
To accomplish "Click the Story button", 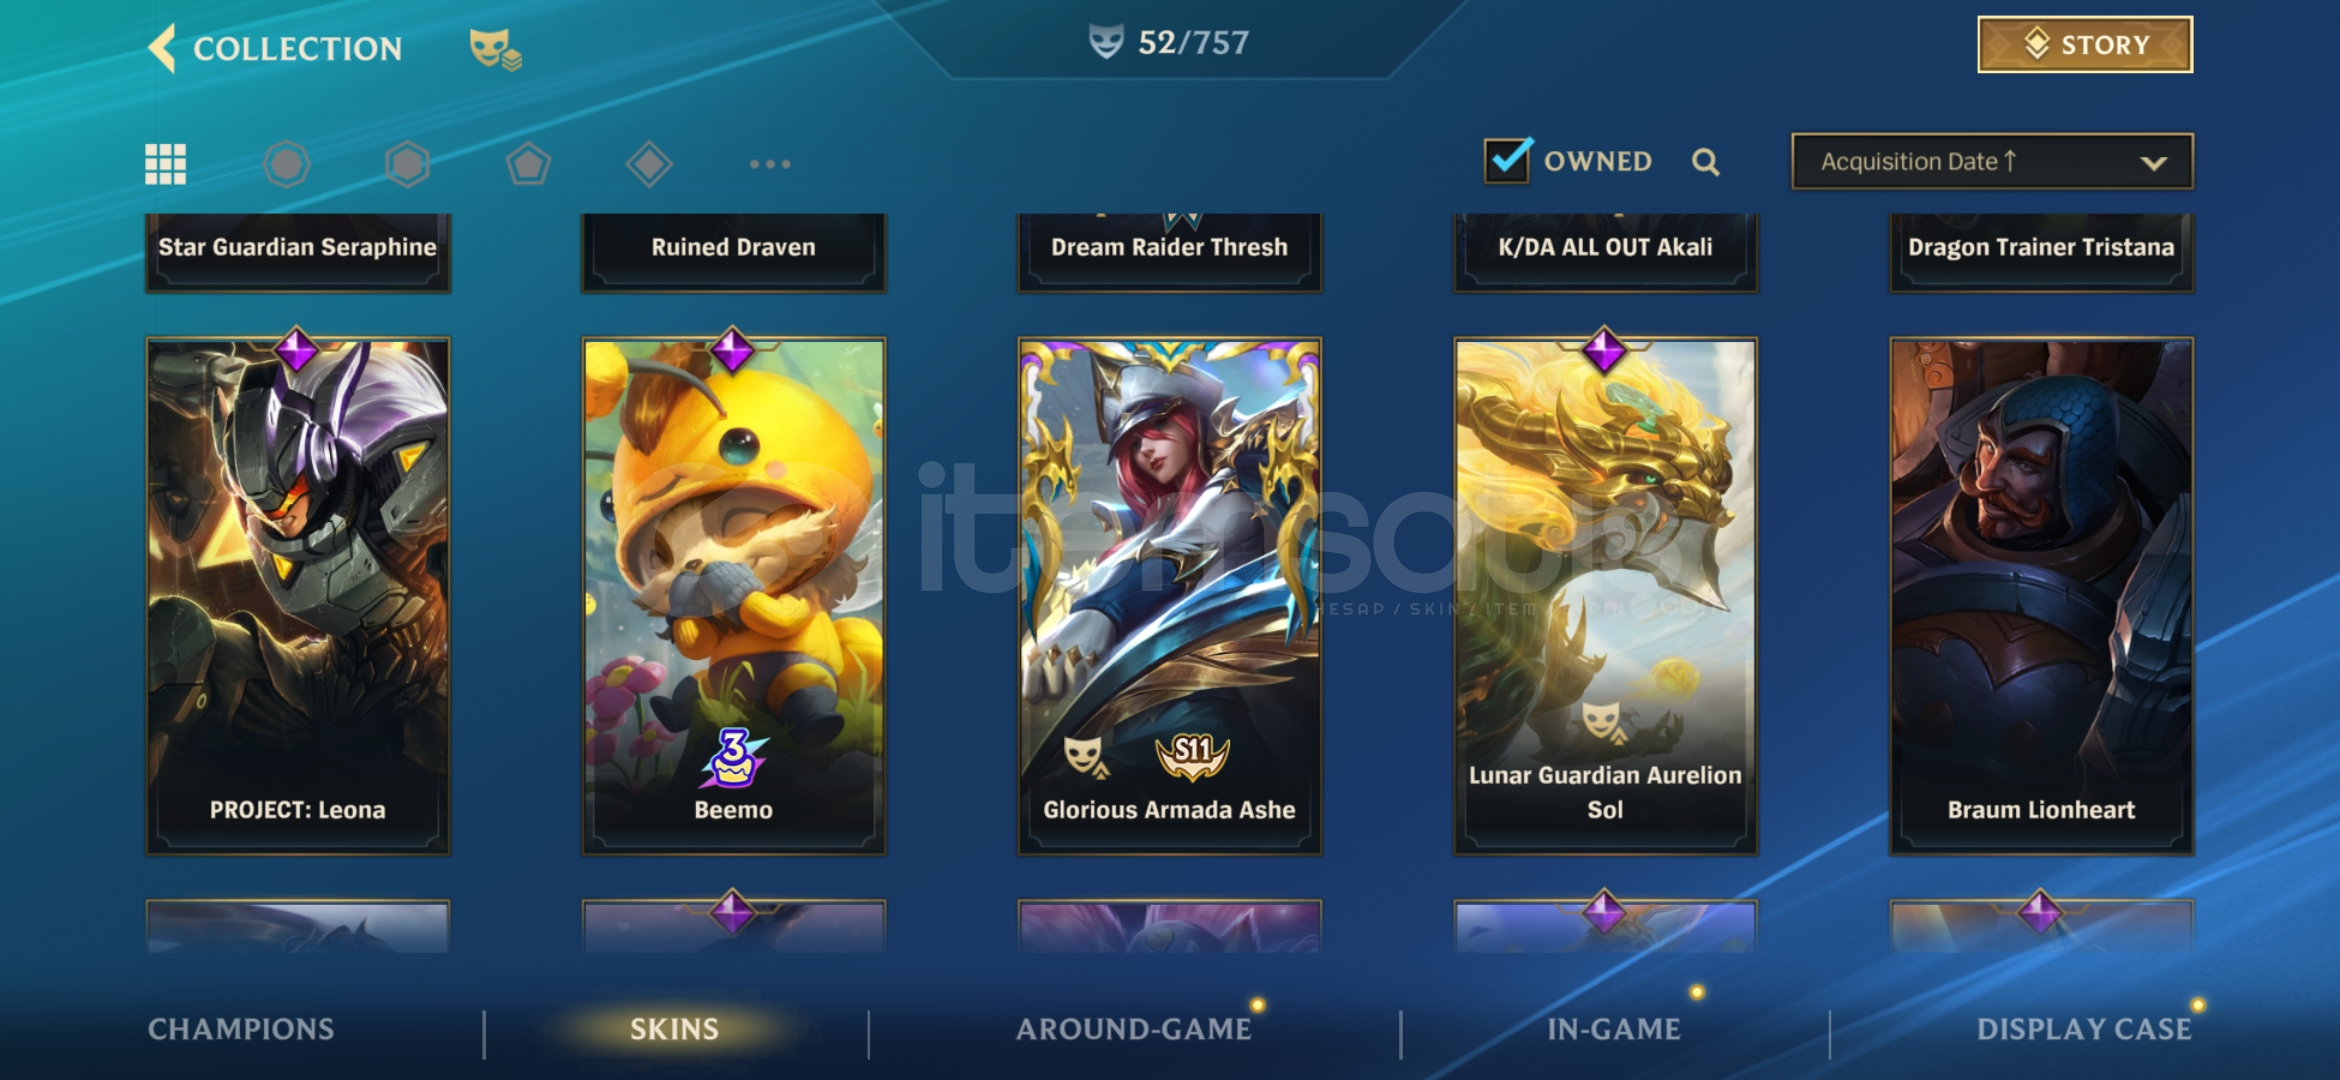I will tap(2085, 45).
